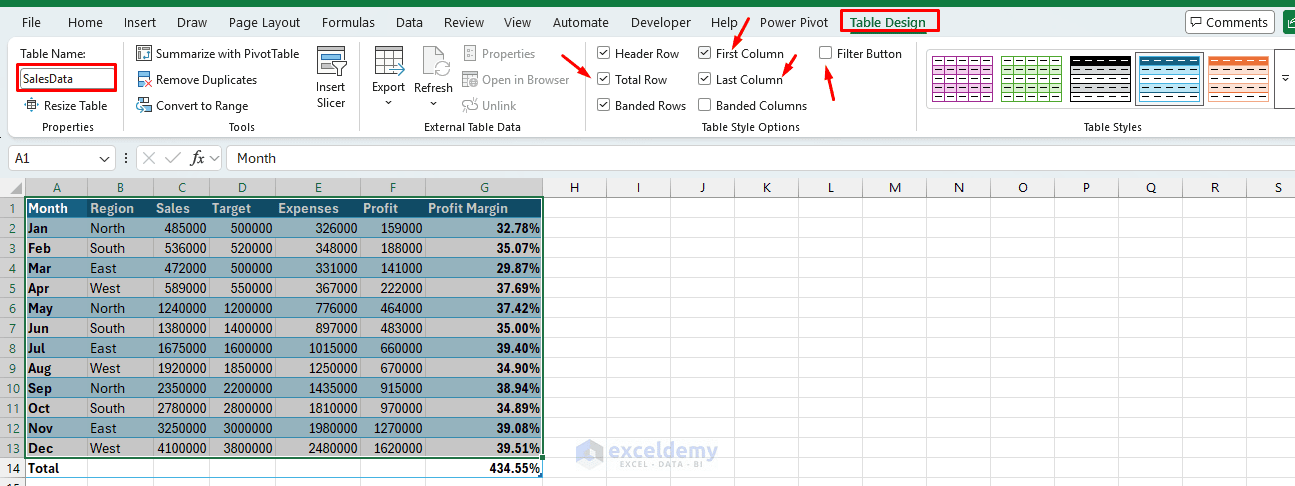Open the Name Box dropdown

click(105, 159)
